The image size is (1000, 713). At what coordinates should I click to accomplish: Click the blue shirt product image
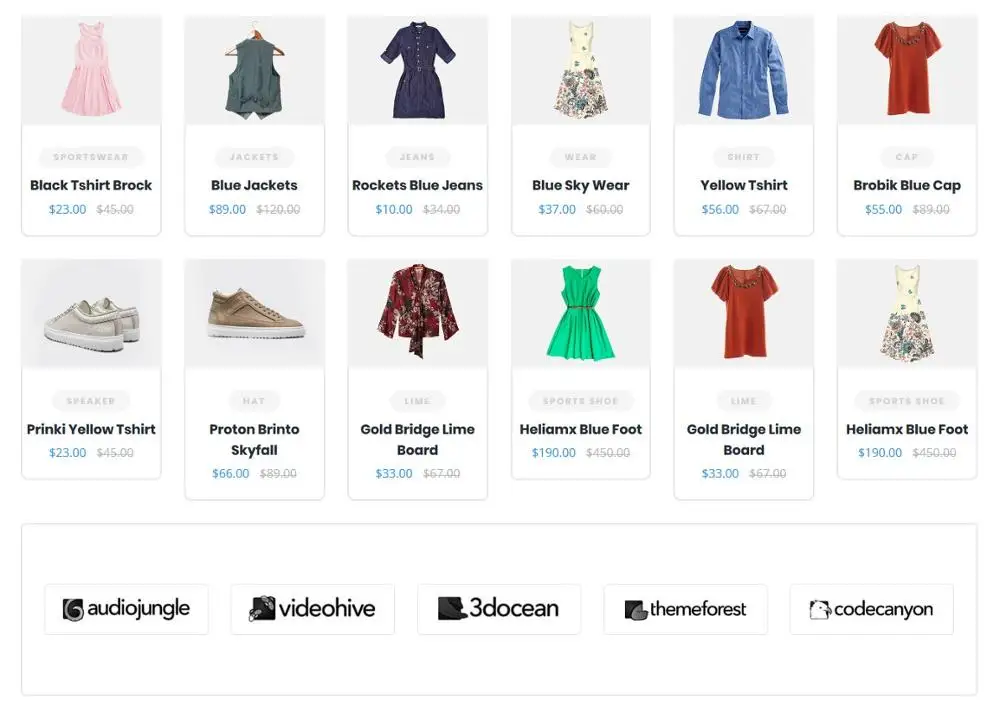pos(743,68)
